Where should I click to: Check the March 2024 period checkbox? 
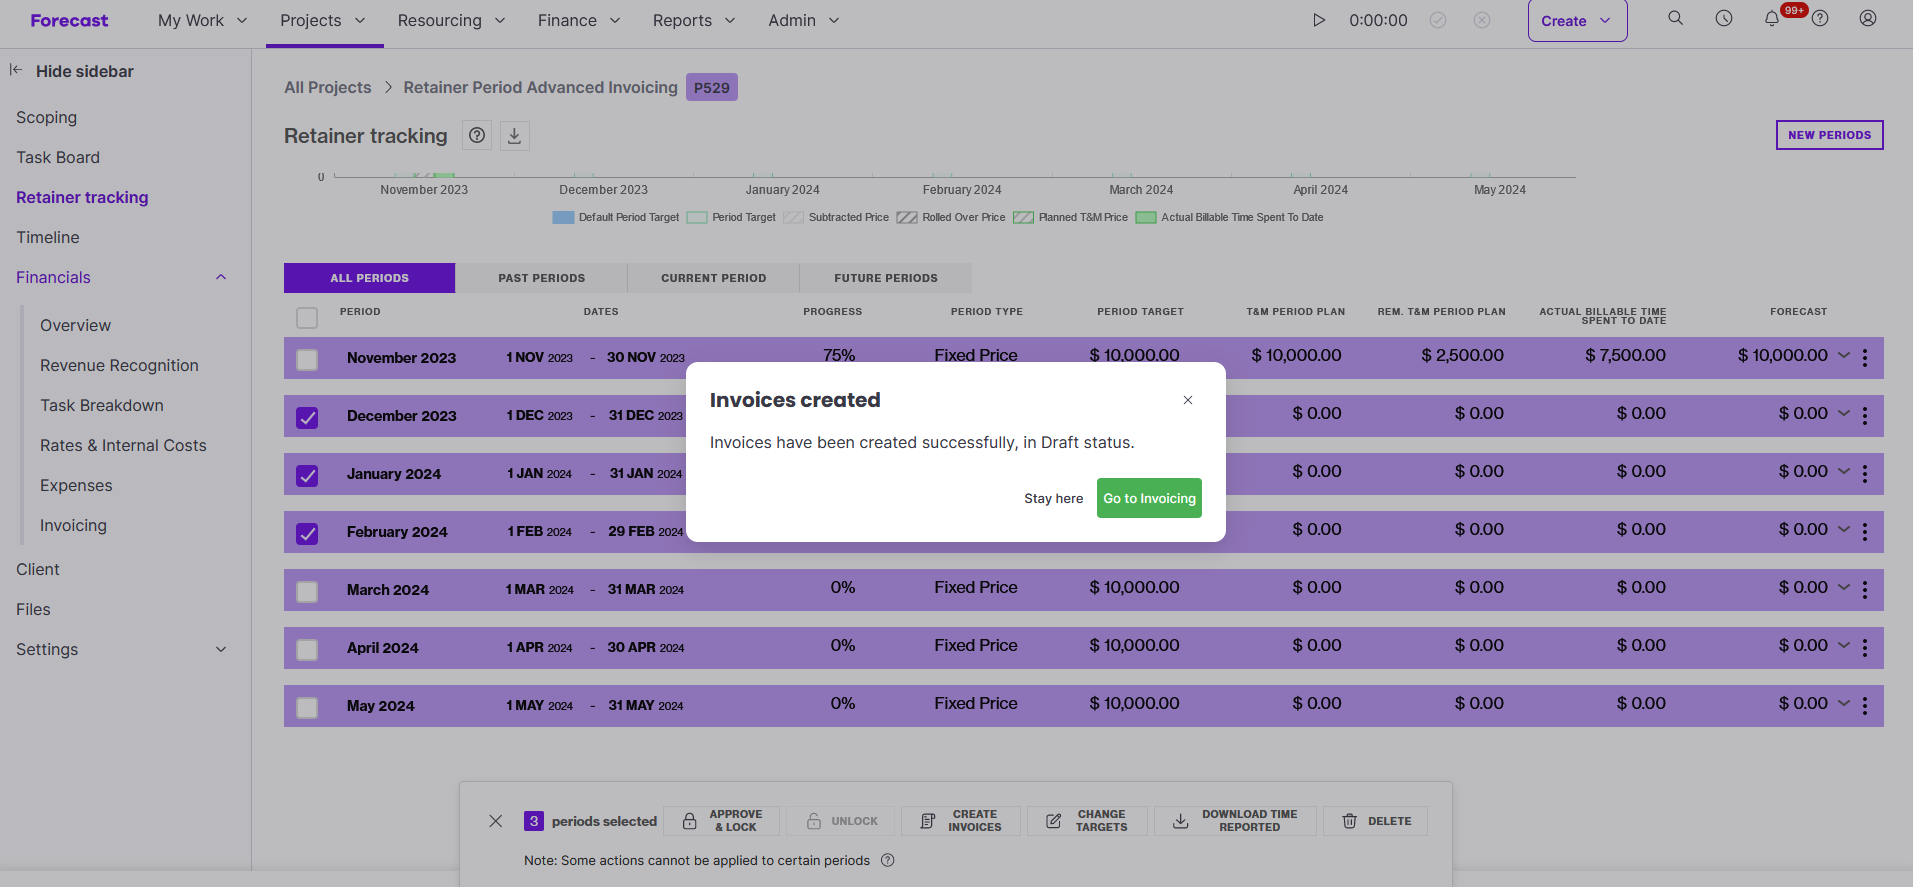click(307, 592)
